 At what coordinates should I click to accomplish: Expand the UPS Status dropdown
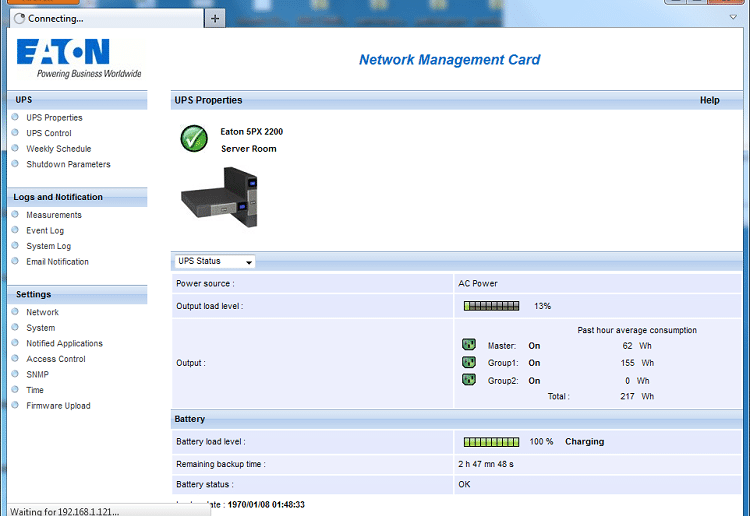coord(214,261)
